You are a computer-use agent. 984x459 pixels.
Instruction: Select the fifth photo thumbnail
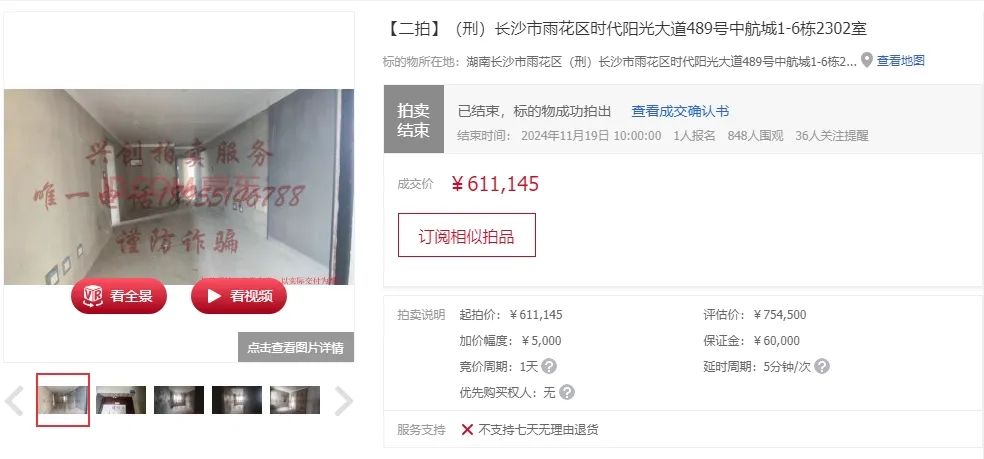[x=295, y=400]
